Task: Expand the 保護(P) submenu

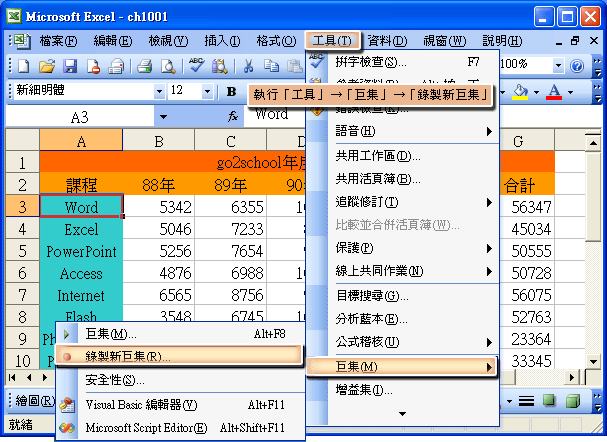Action: click(402, 248)
